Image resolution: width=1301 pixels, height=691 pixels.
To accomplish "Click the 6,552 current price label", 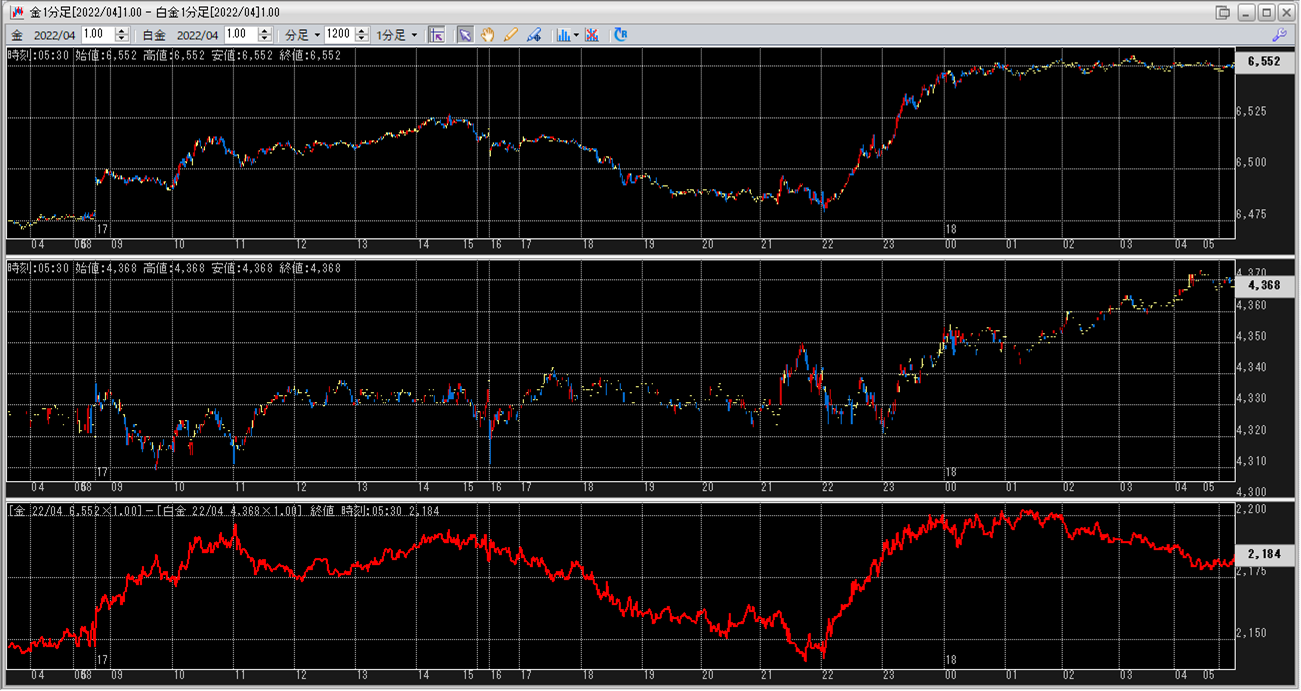I will (x=1263, y=61).
